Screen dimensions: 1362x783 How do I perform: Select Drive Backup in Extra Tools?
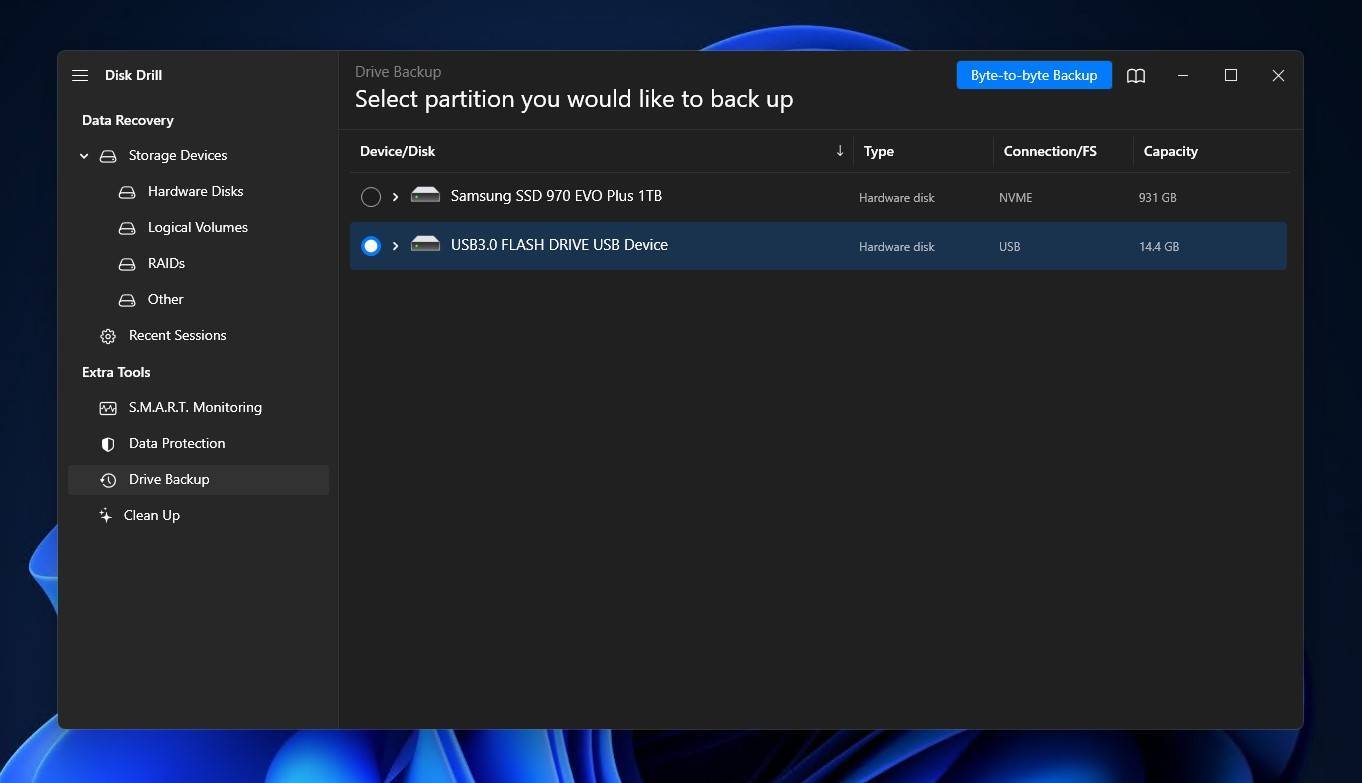tap(198, 479)
